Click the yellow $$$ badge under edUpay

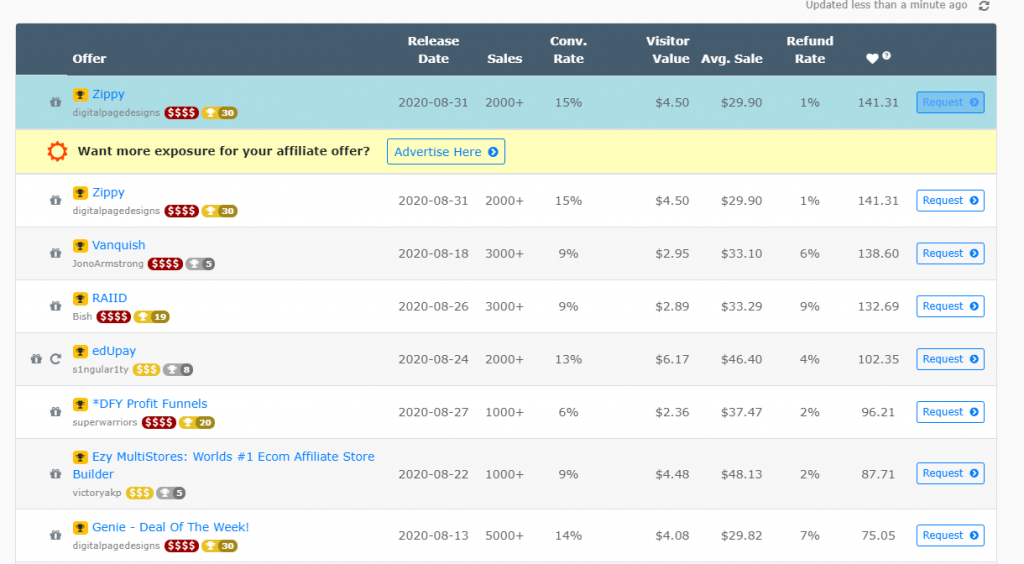pyautogui.click(x=146, y=369)
